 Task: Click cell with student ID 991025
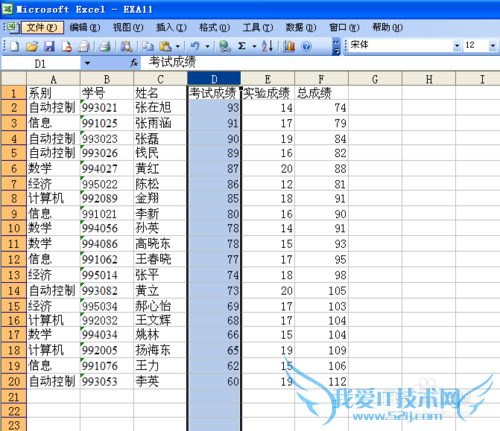coord(107,123)
